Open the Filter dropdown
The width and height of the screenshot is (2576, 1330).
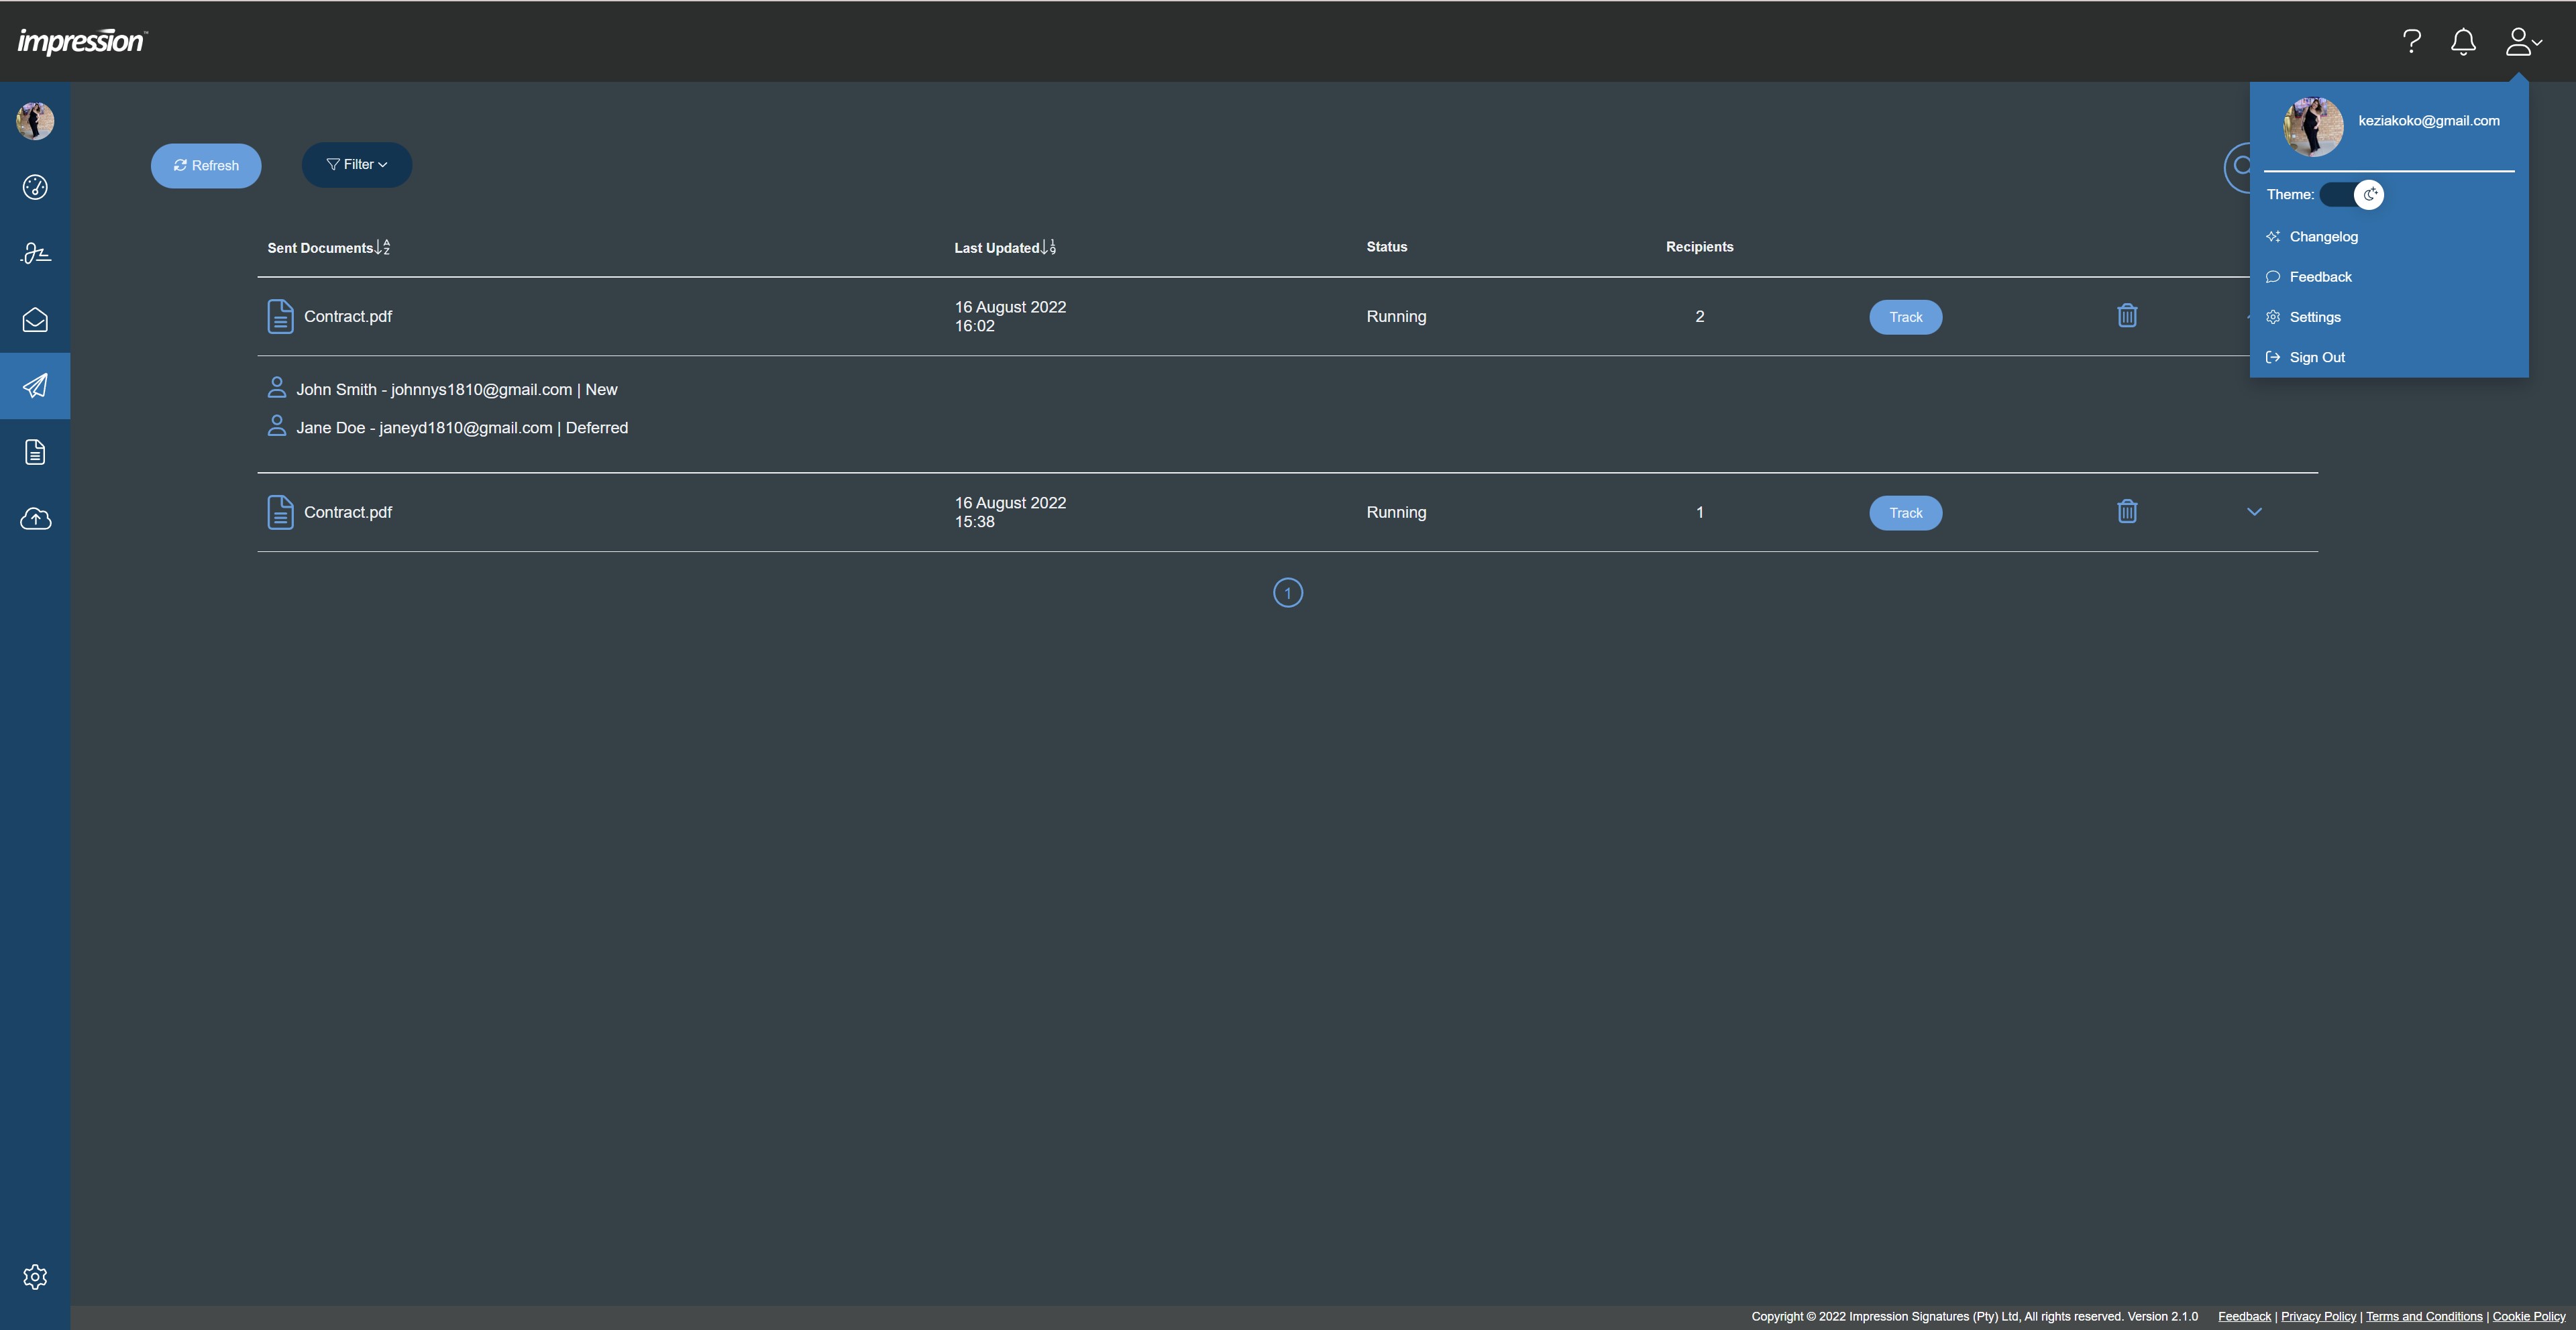[x=357, y=165]
